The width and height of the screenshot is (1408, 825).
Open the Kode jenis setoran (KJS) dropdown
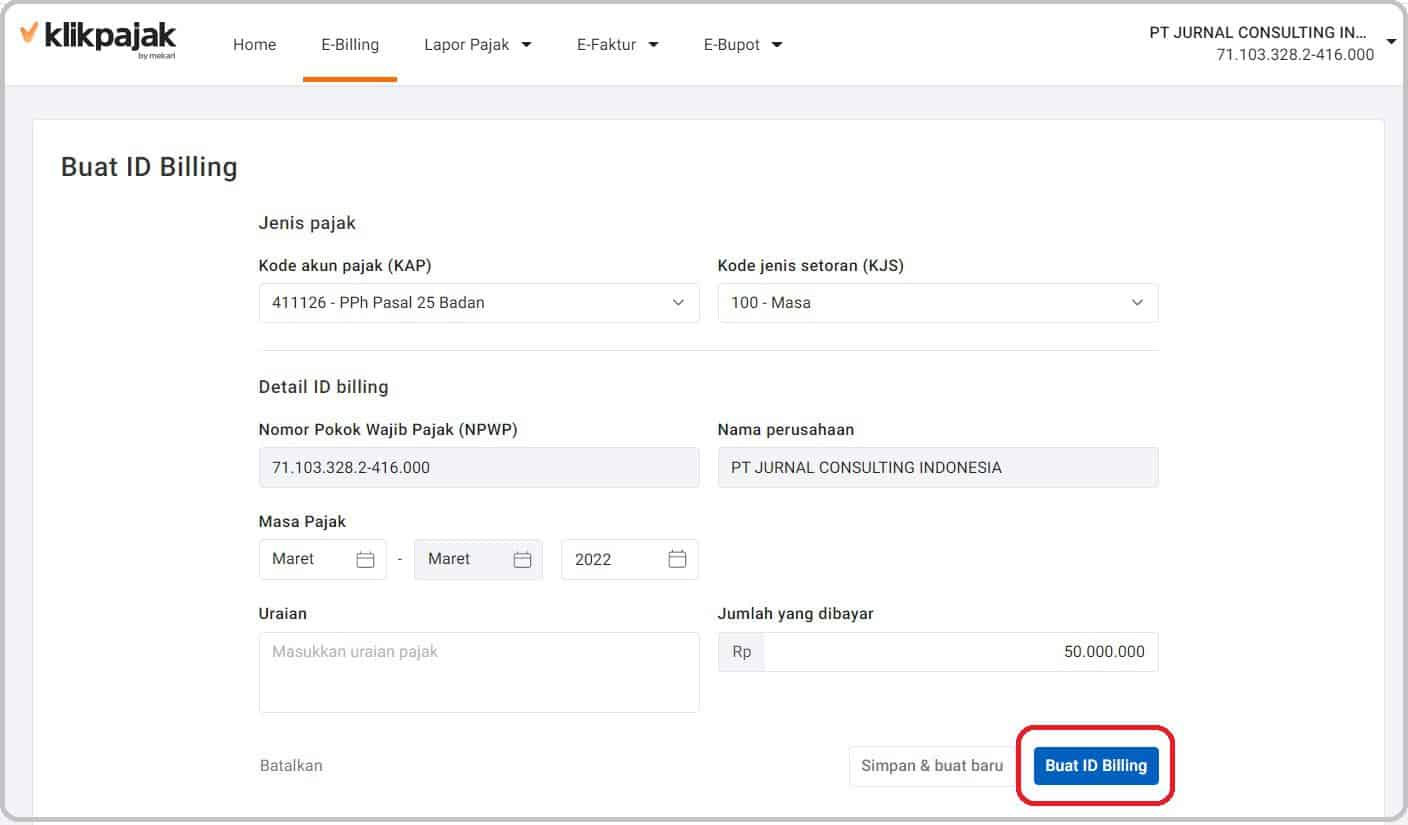[938, 302]
